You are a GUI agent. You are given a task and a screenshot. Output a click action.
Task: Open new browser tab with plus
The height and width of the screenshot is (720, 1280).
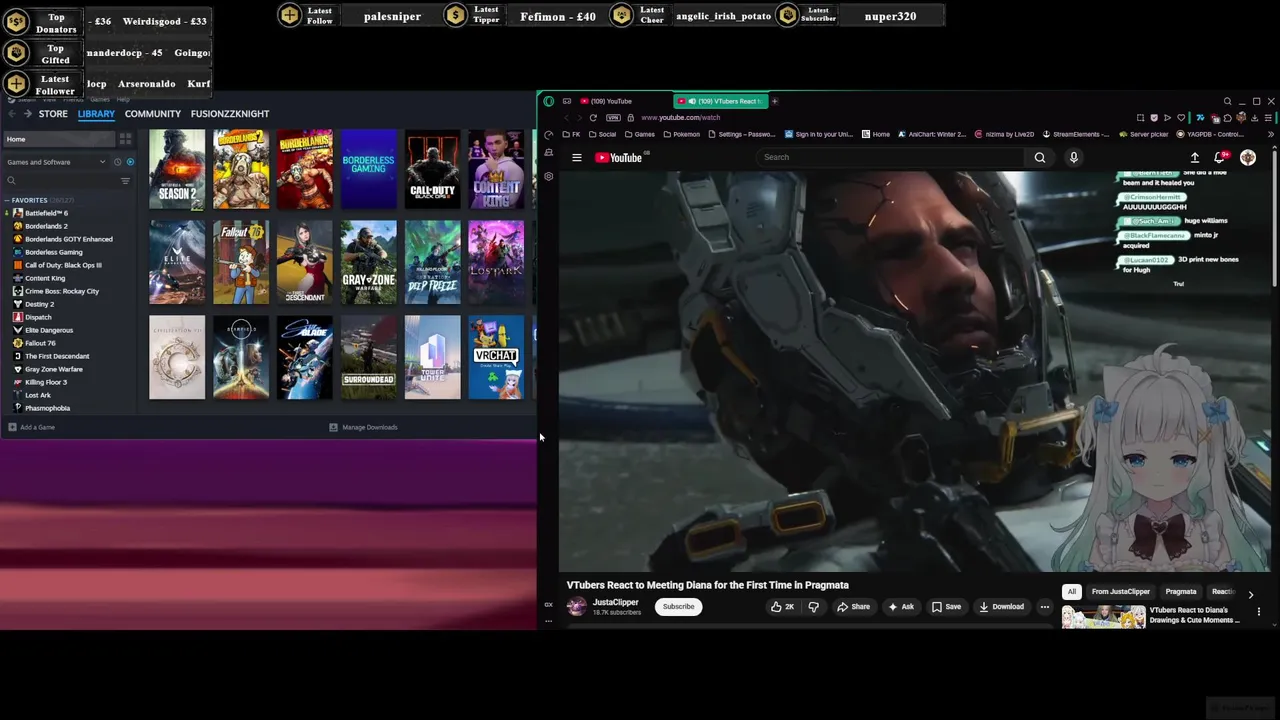click(x=774, y=101)
